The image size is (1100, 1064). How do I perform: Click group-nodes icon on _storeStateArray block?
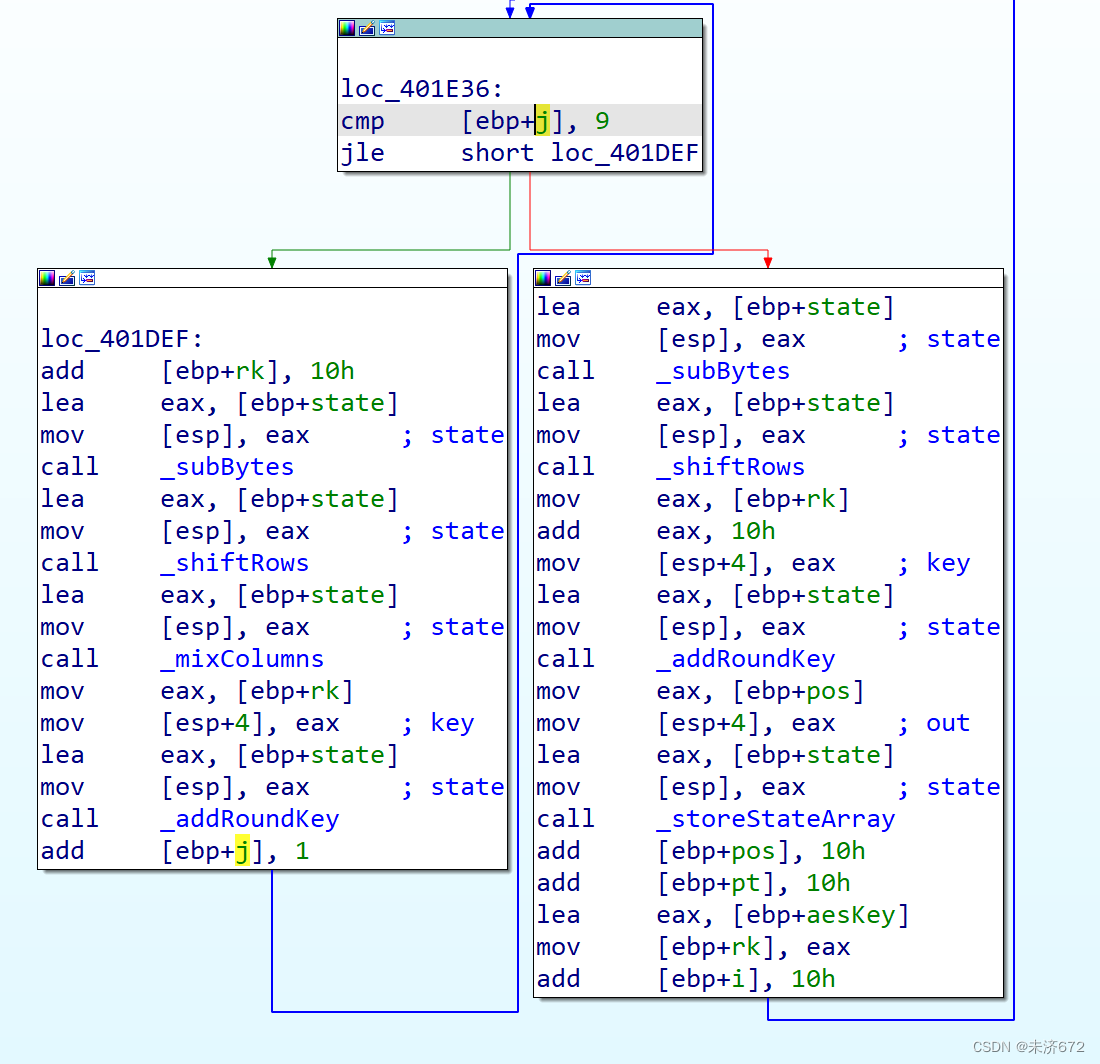(583, 278)
